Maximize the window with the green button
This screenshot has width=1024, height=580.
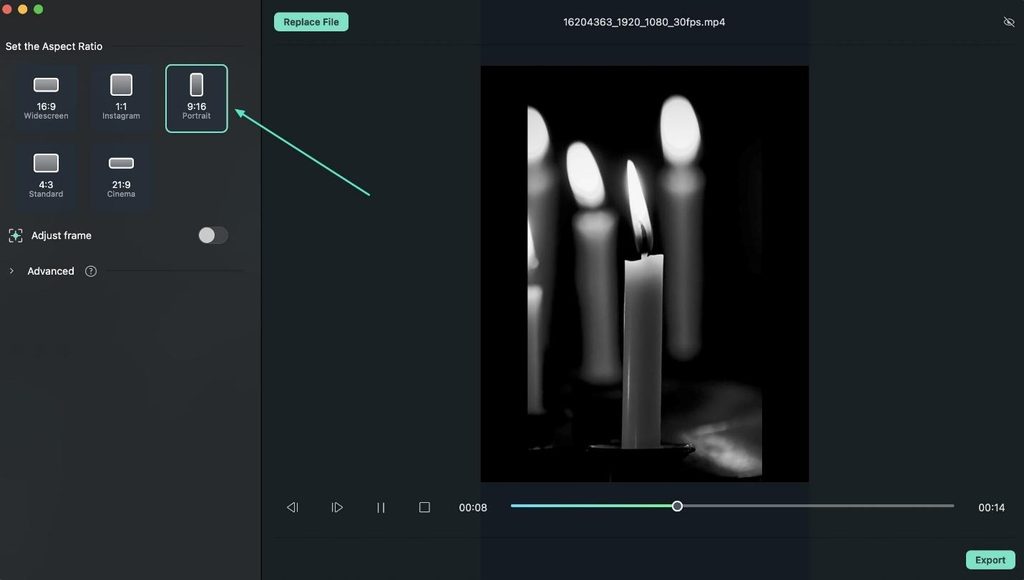pyautogui.click(x=39, y=9)
